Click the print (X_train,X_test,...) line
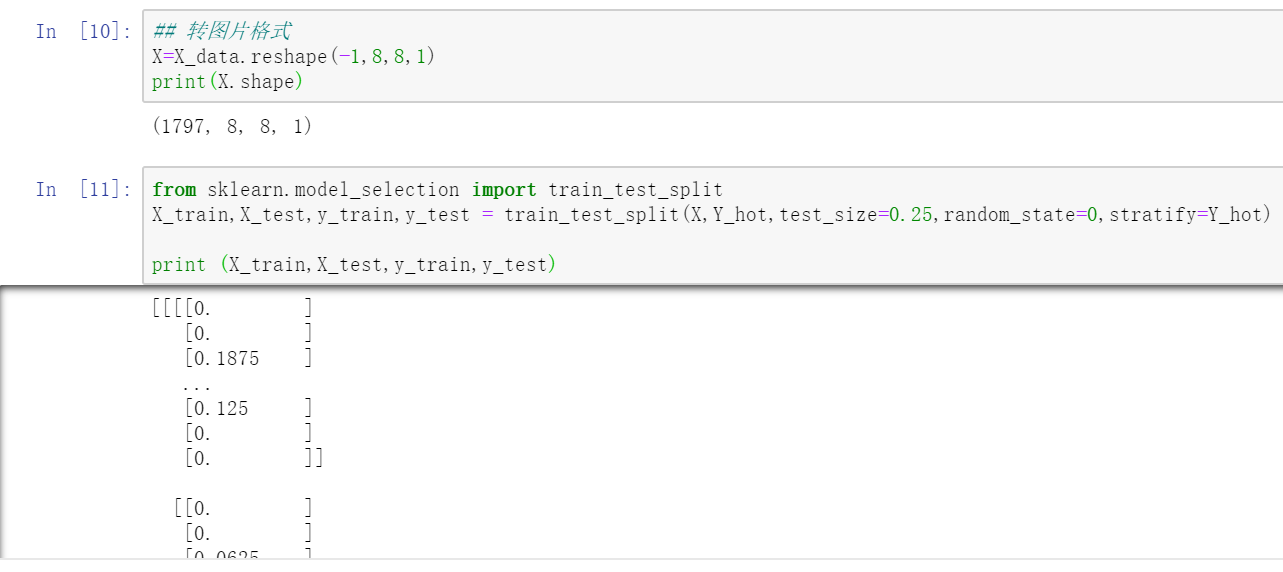1283x572 pixels. coord(352,265)
